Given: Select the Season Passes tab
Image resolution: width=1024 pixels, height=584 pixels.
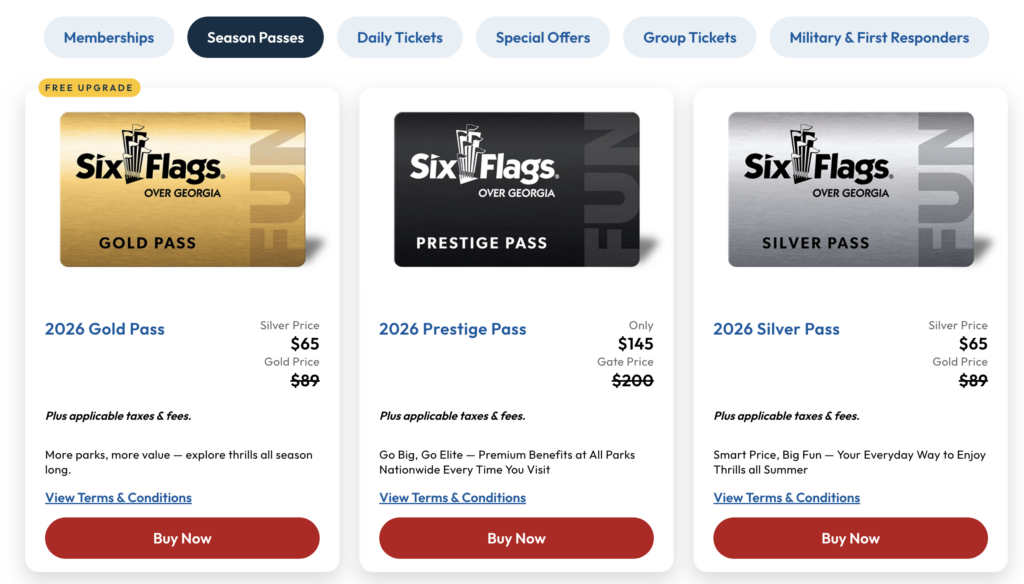Looking at the screenshot, I should [255, 37].
